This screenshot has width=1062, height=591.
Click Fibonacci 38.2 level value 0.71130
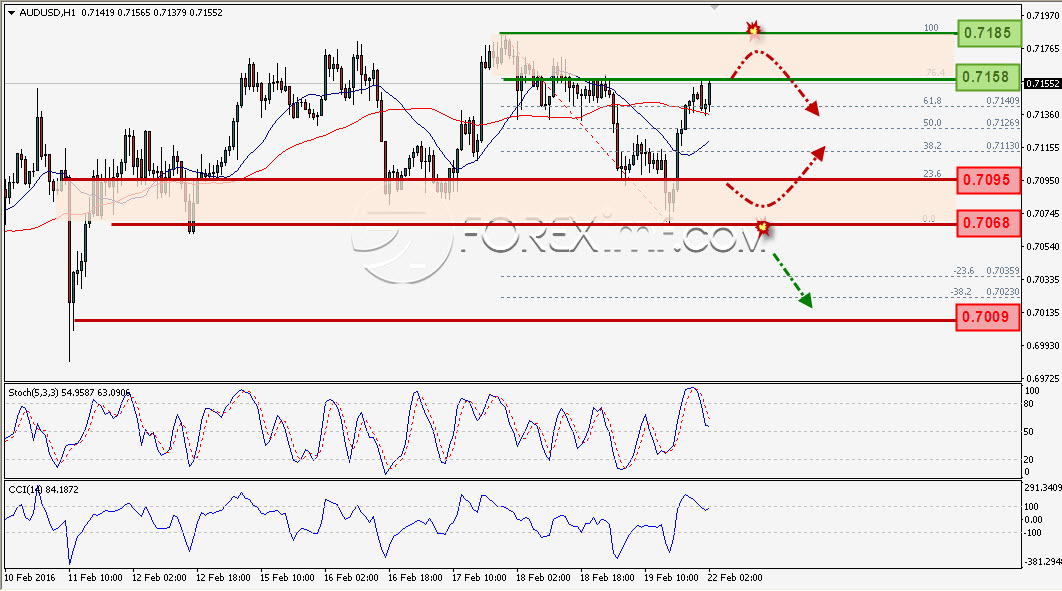click(x=1002, y=146)
